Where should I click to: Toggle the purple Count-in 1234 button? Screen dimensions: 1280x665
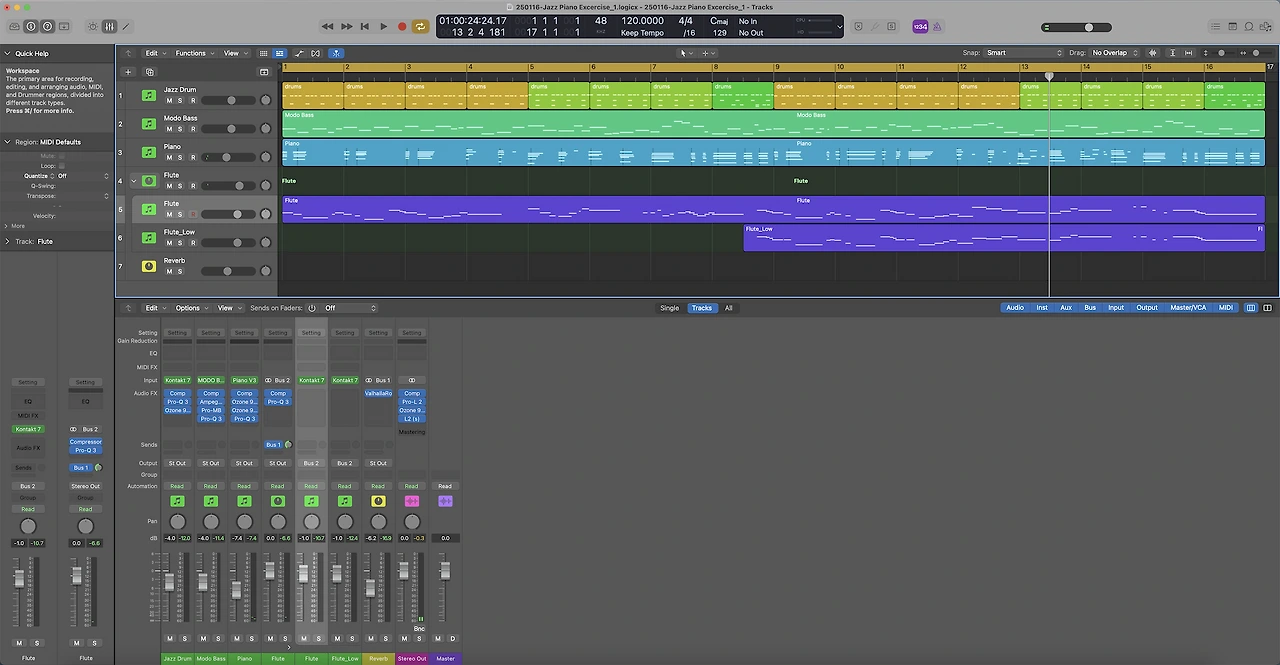(x=920, y=26)
